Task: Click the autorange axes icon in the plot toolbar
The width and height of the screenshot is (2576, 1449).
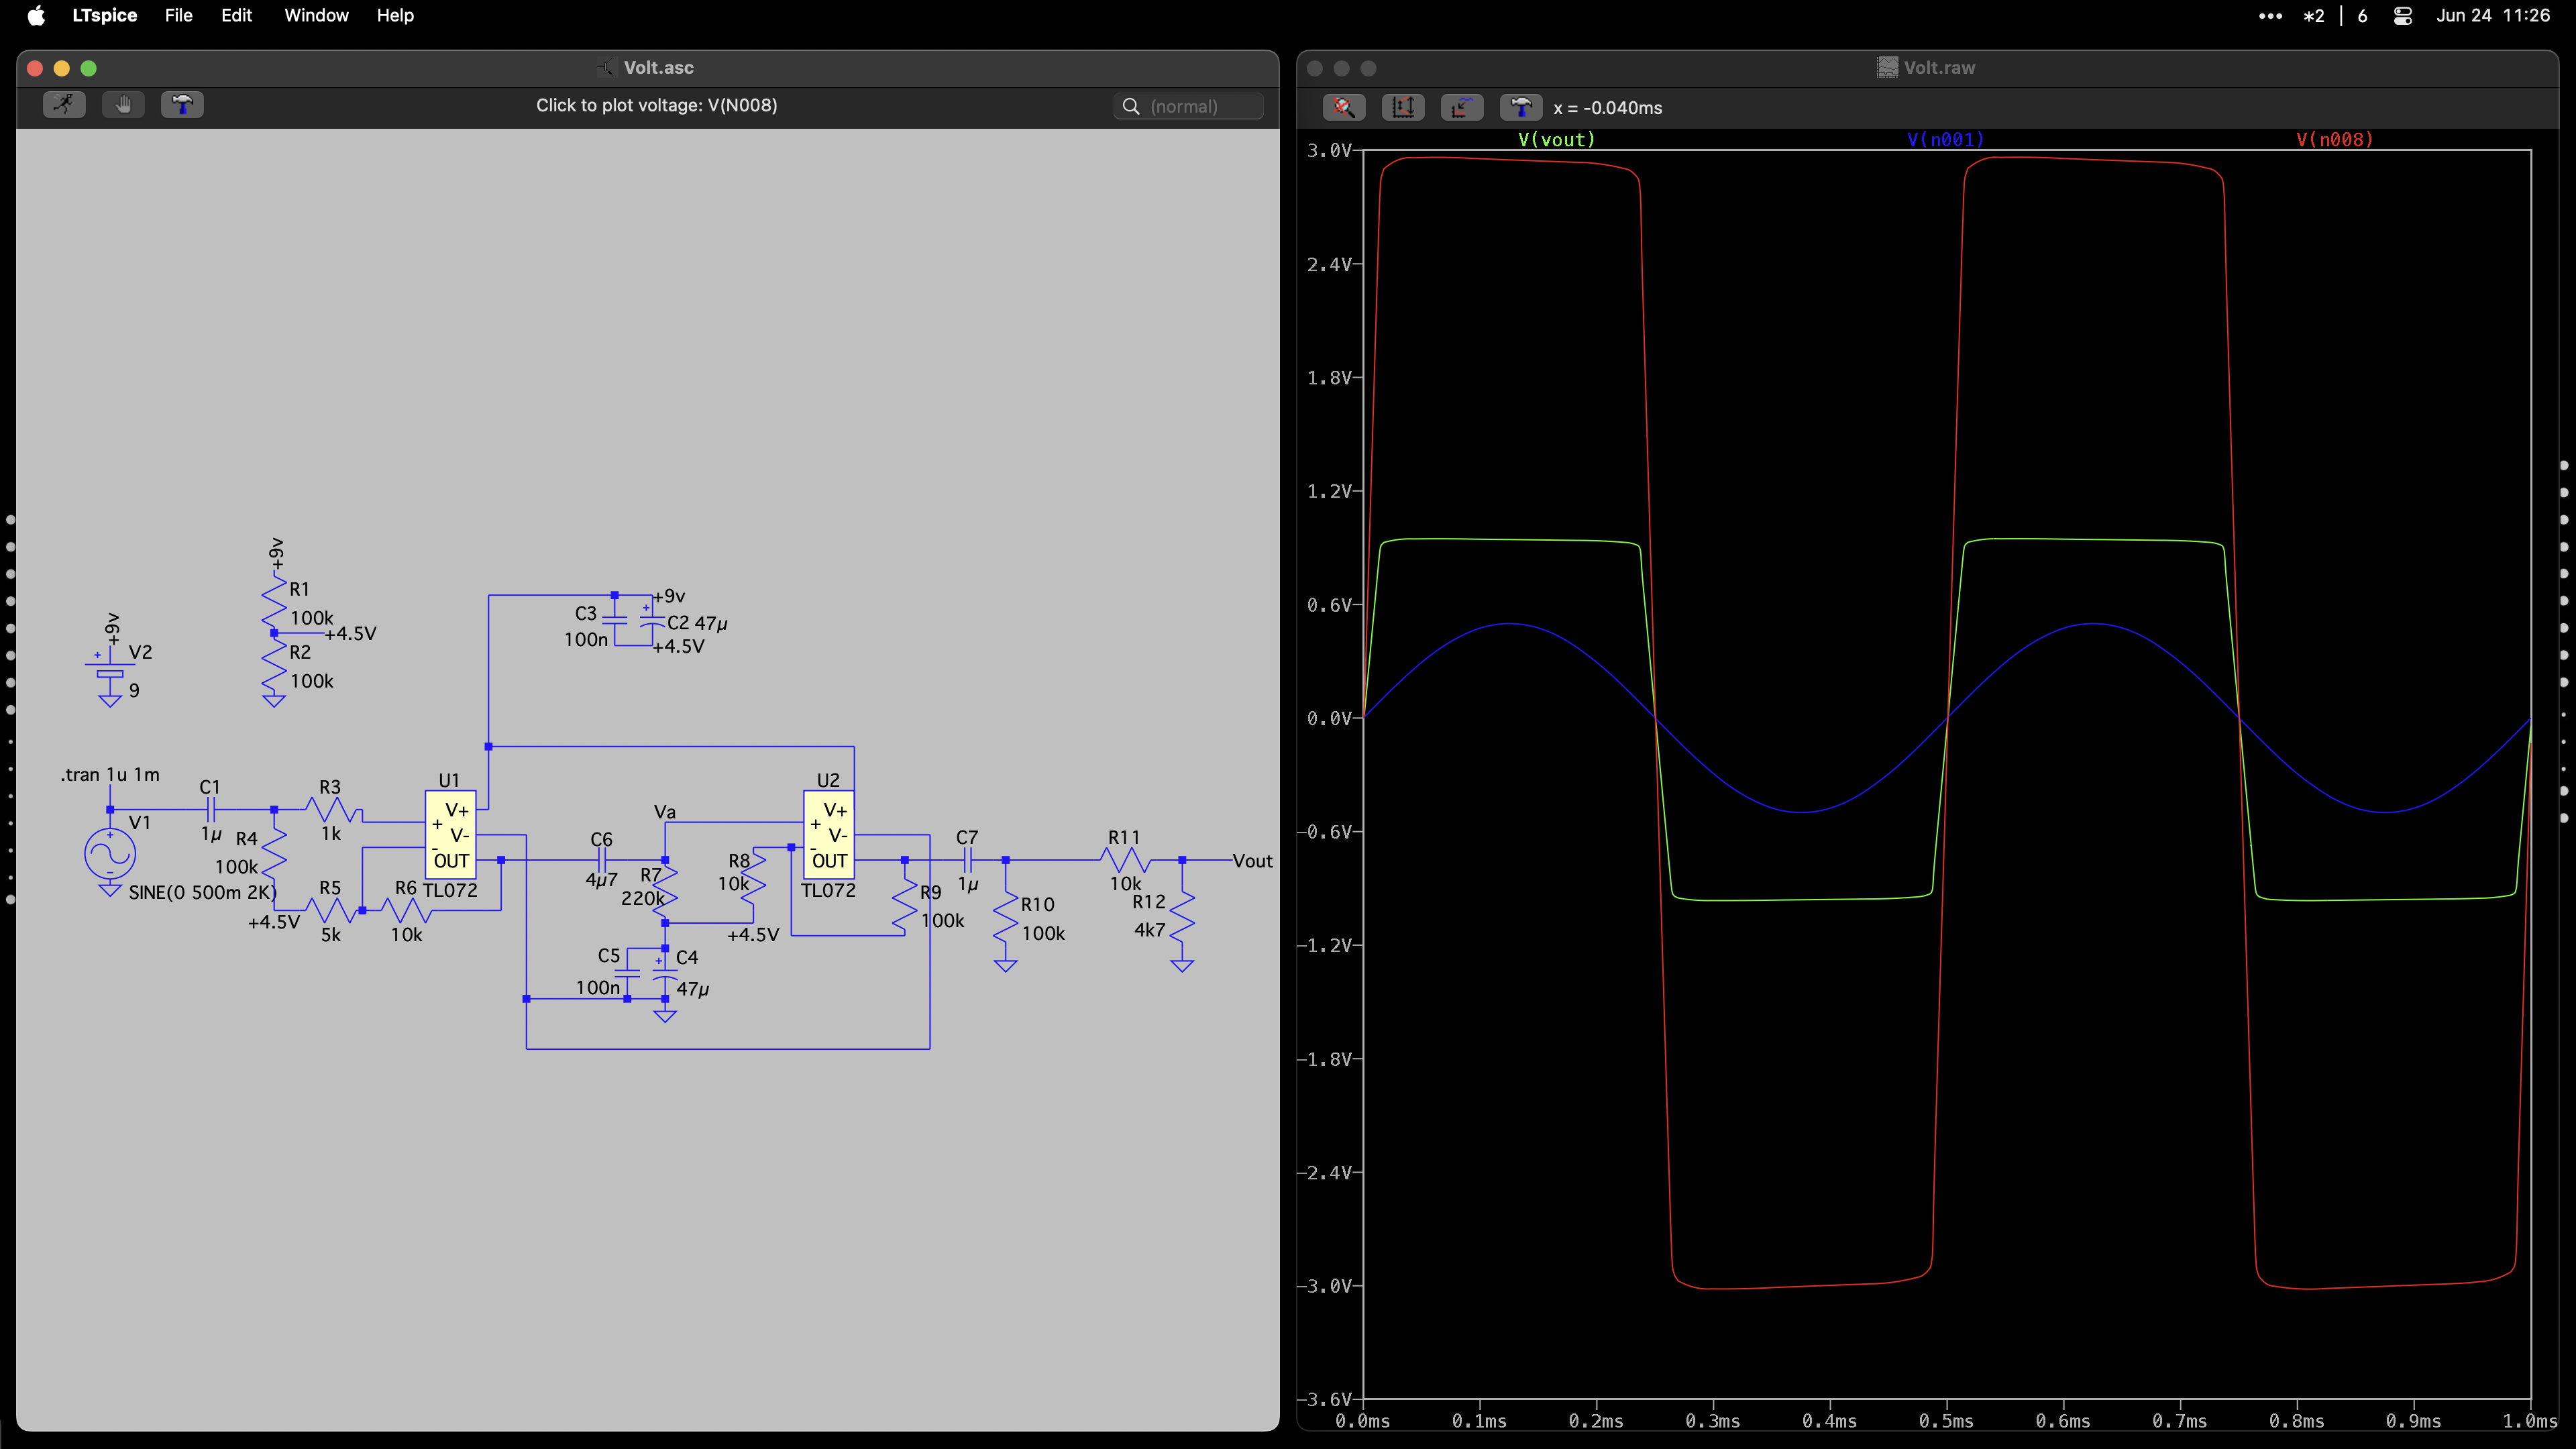Action: [x=1402, y=107]
